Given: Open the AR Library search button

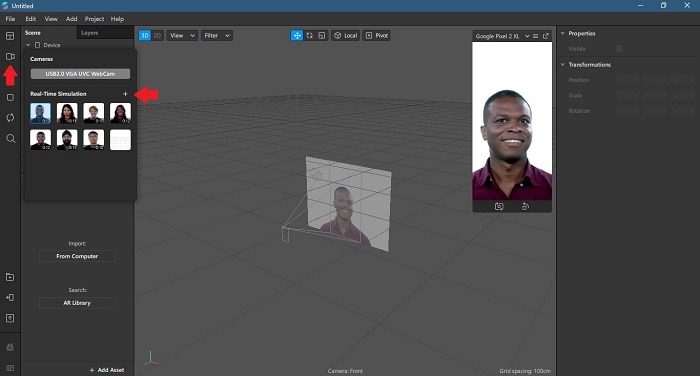Looking at the screenshot, I should (77, 303).
